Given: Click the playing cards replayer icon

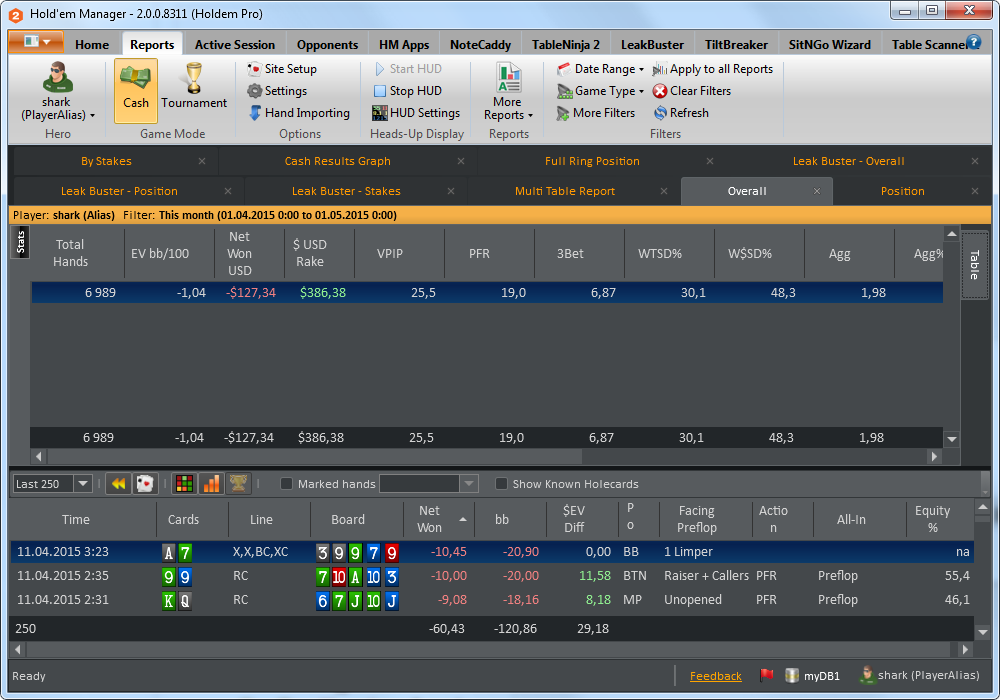Looking at the screenshot, I should click(x=145, y=484).
